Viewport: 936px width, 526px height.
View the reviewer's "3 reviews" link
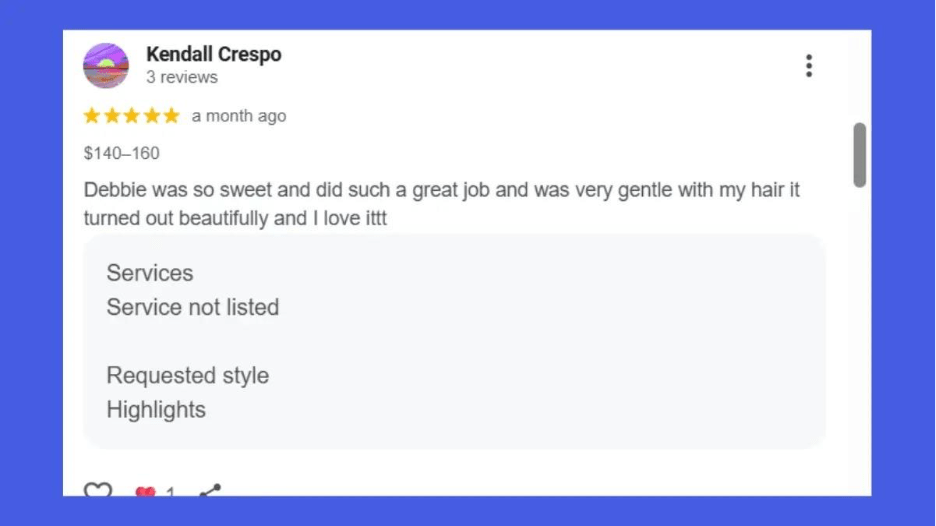pos(181,77)
